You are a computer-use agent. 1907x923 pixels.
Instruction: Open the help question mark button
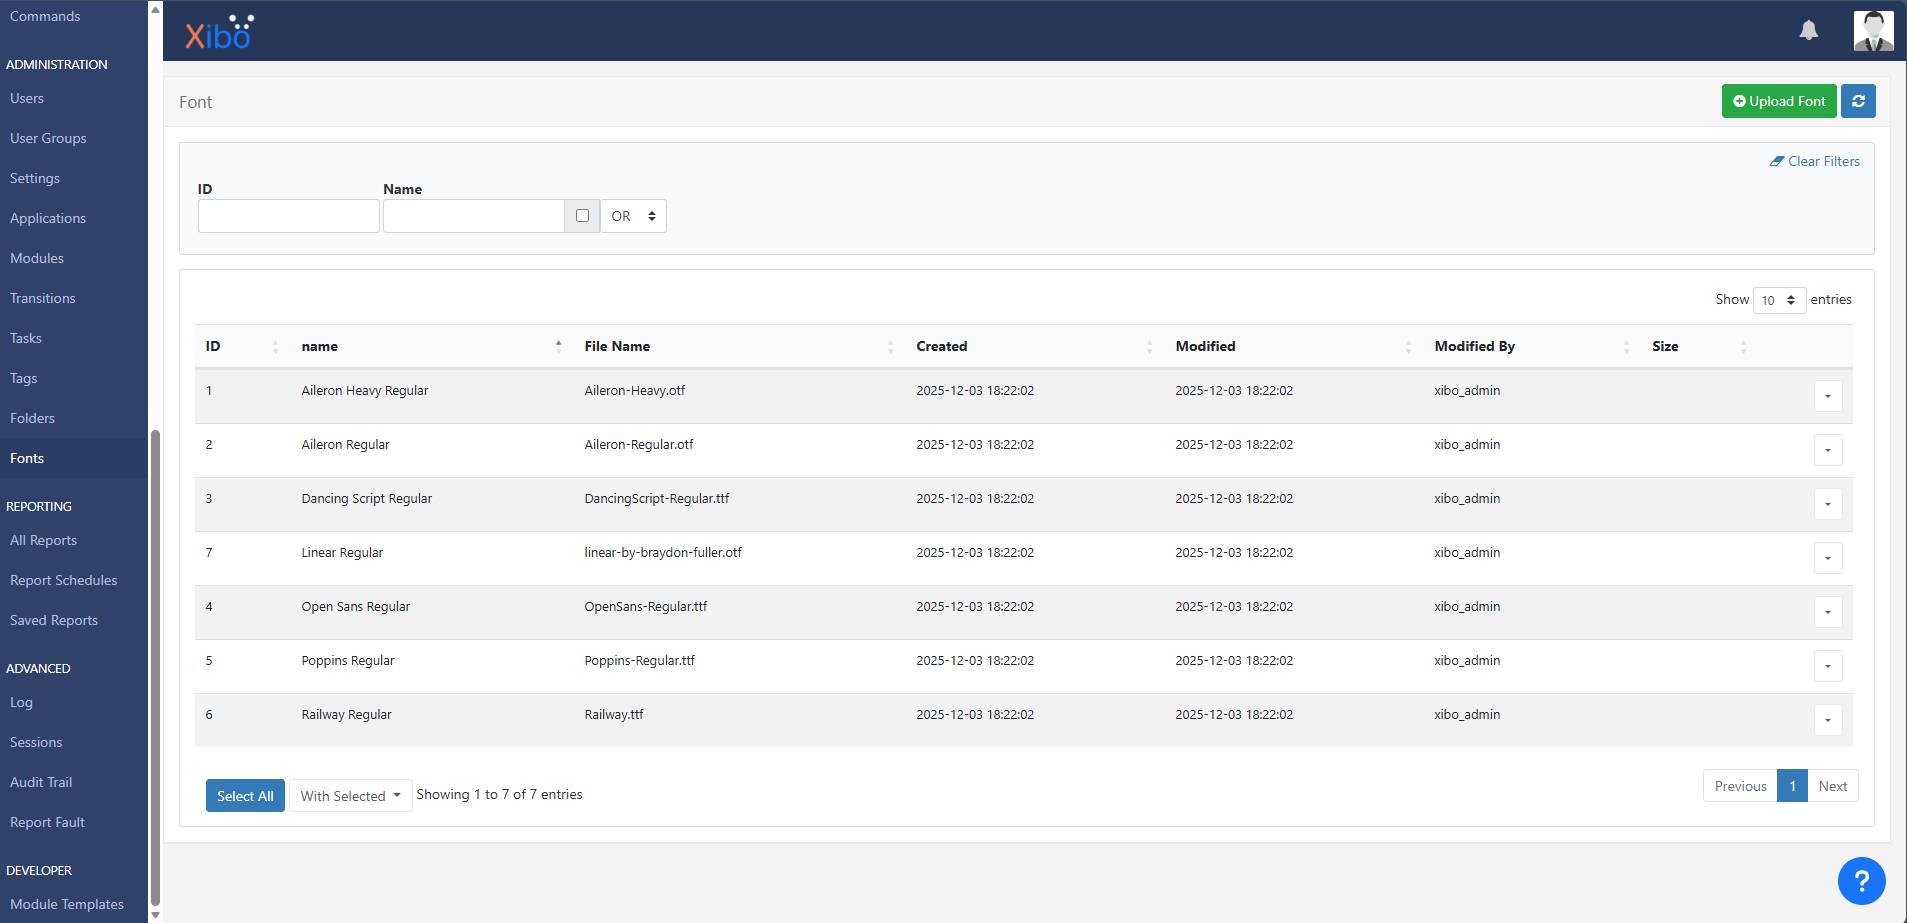click(x=1861, y=881)
